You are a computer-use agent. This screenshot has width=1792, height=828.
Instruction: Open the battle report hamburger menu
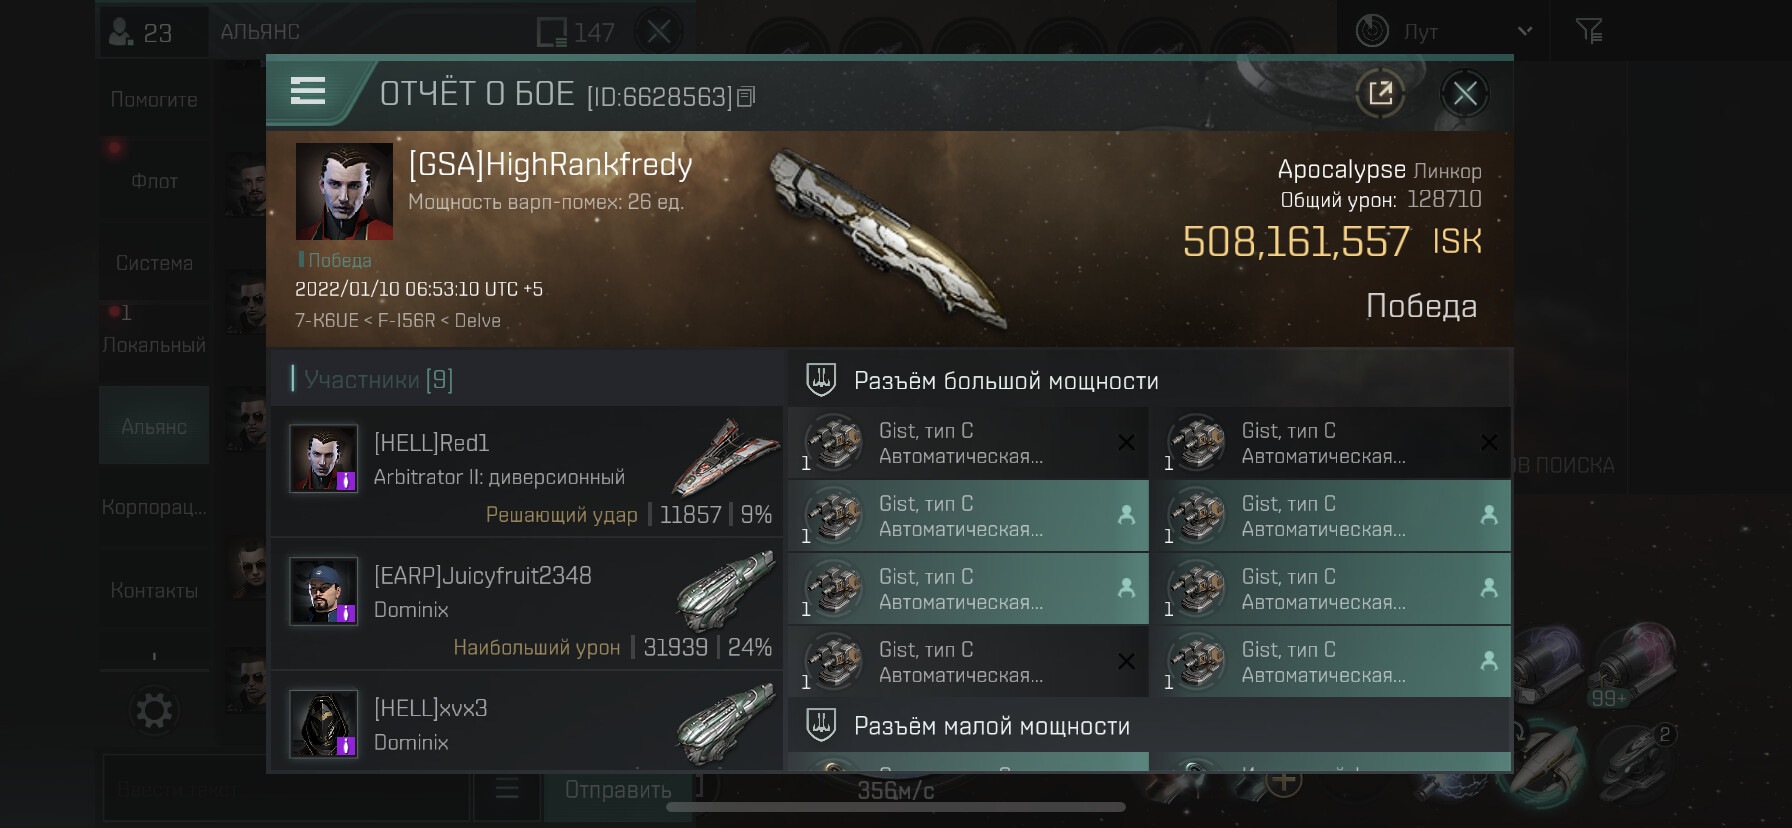click(308, 91)
